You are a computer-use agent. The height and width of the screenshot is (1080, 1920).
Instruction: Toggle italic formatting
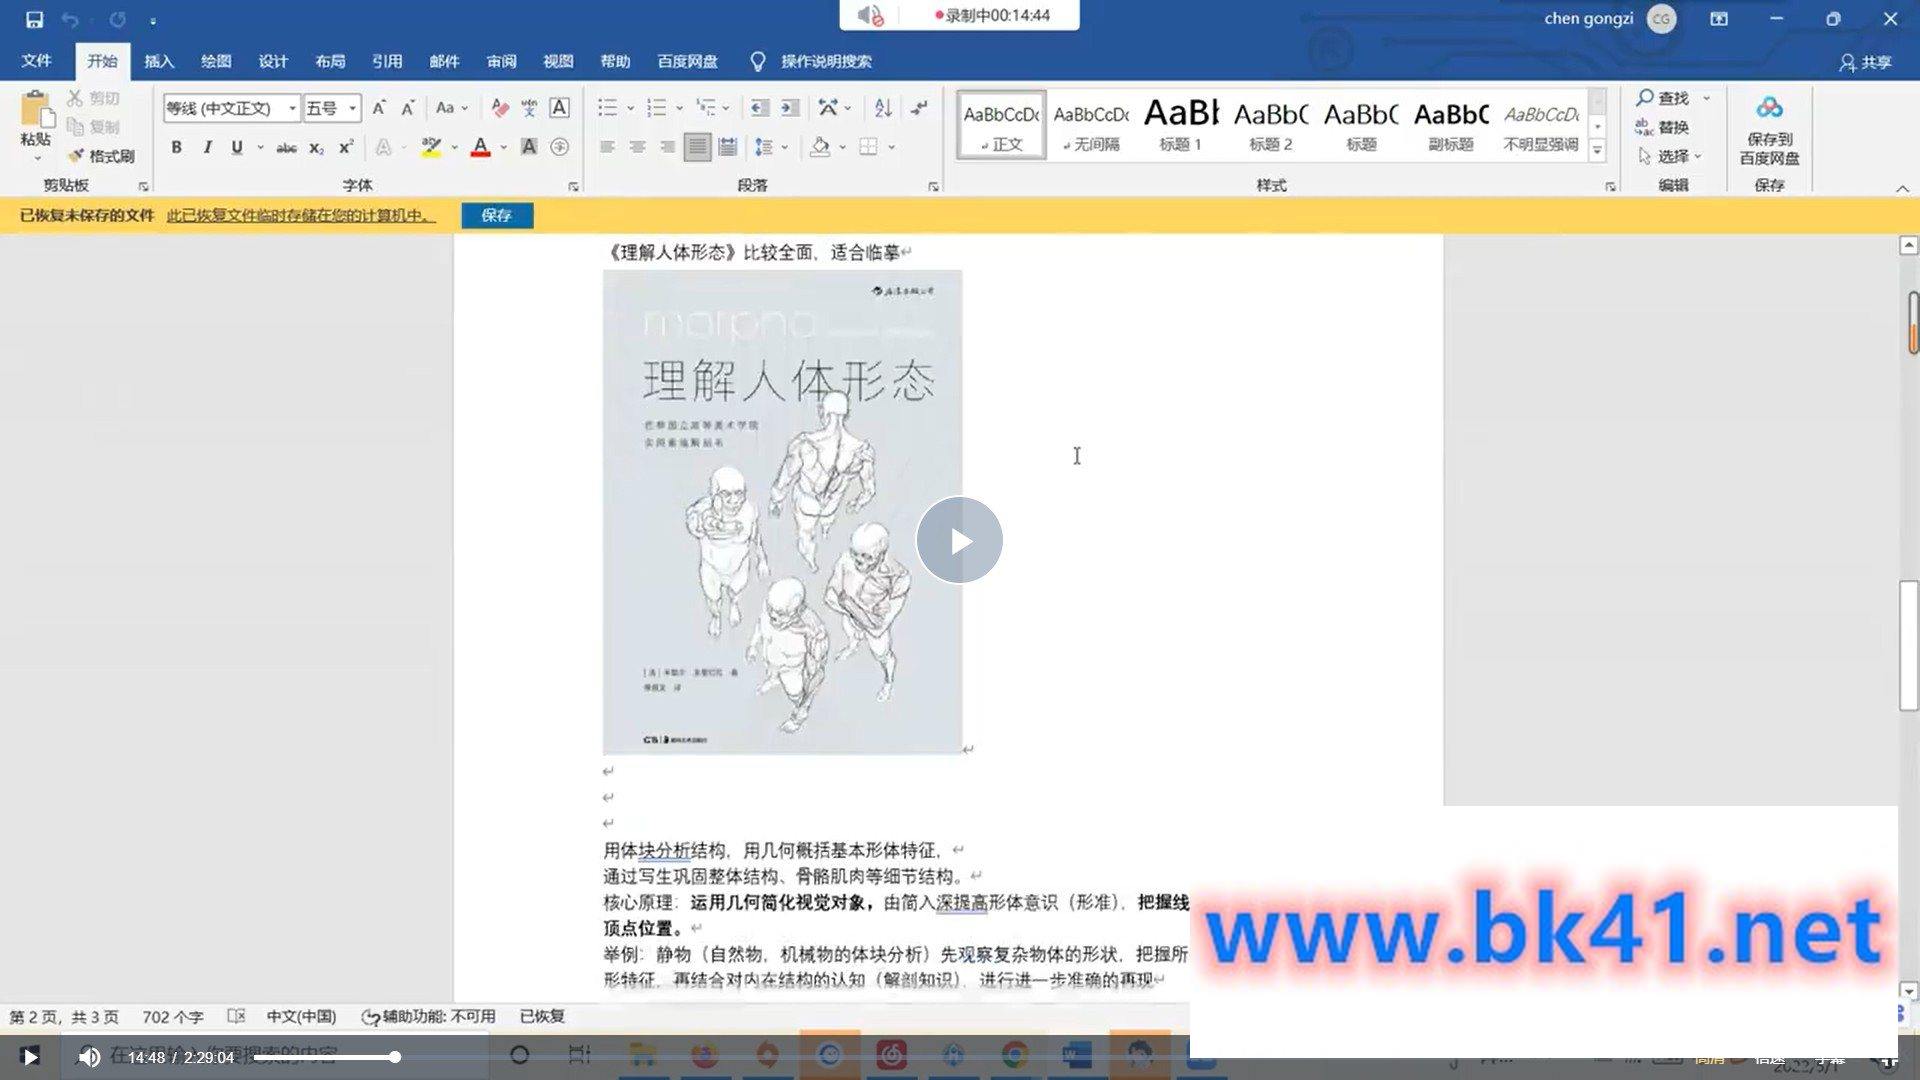coord(207,147)
